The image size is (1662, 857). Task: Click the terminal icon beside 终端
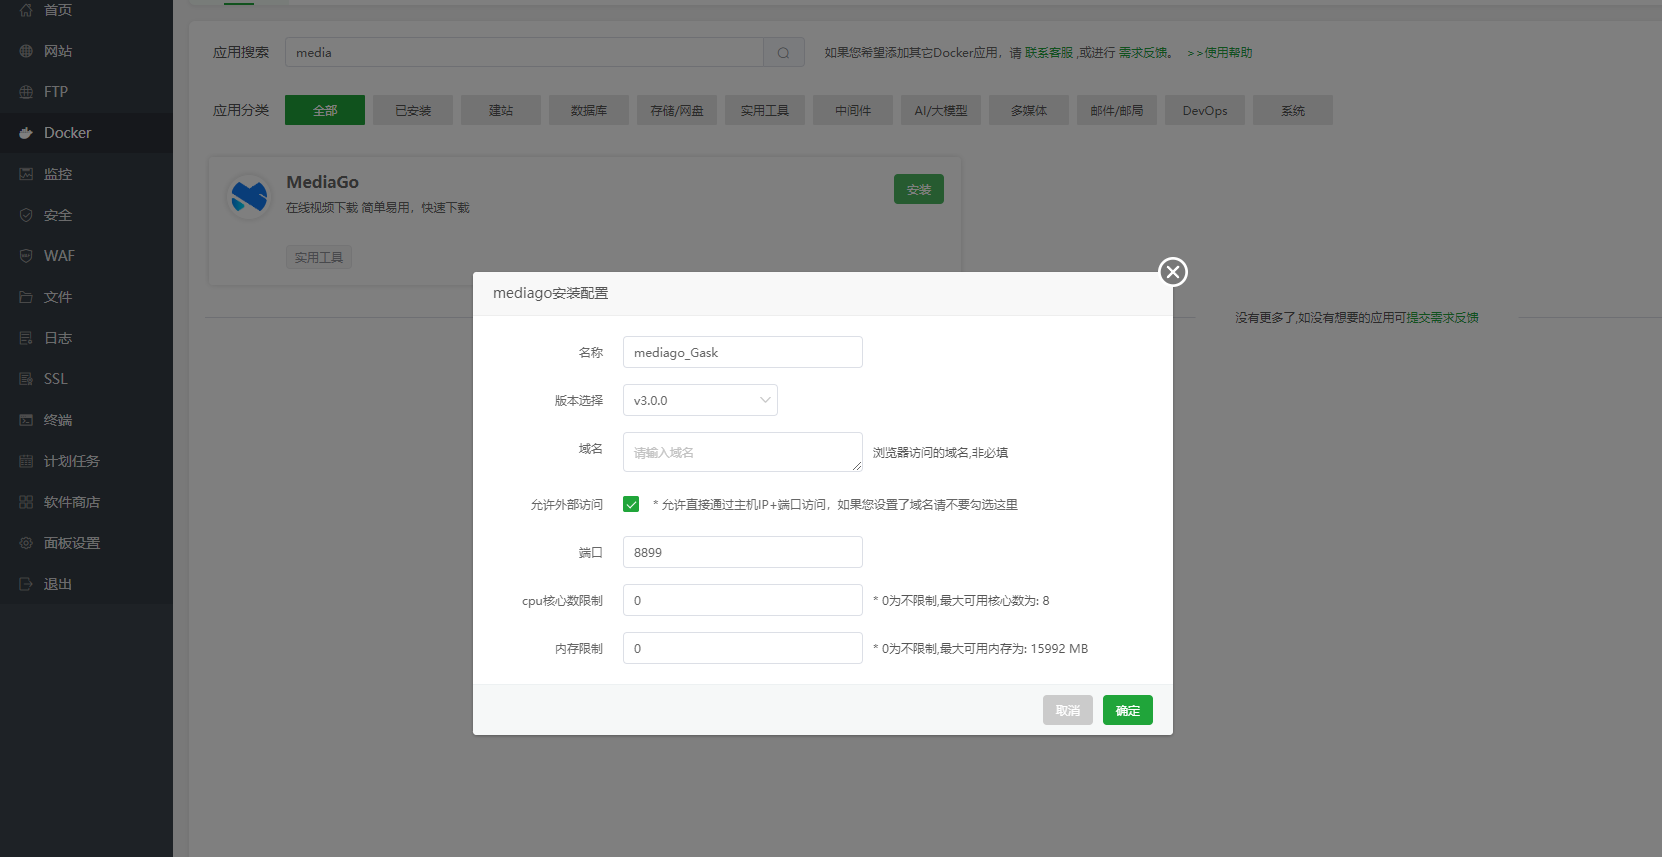pyautogui.click(x=26, y=420)
